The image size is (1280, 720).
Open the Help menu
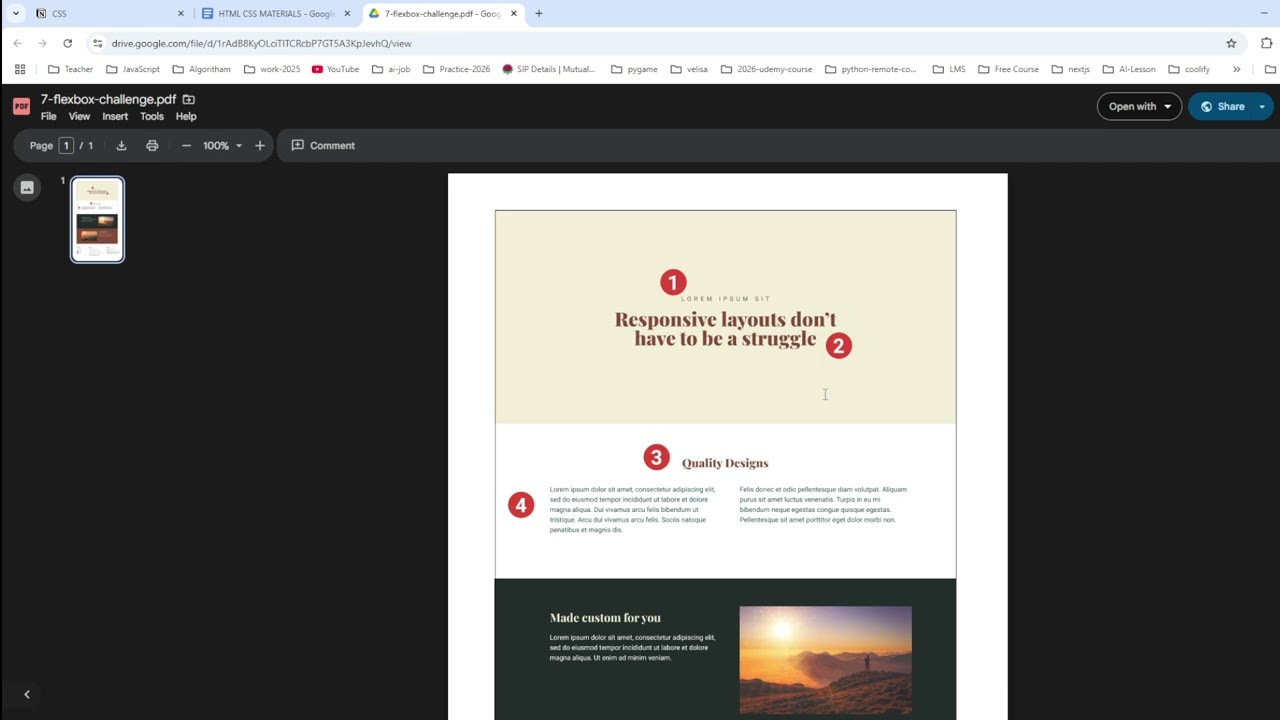pyautogui.click(x=186, y=116)
